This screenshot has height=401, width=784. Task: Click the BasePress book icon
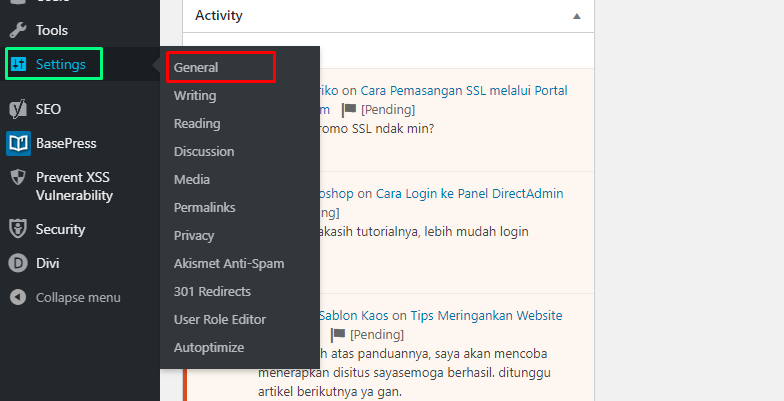[x=17, y=143]
